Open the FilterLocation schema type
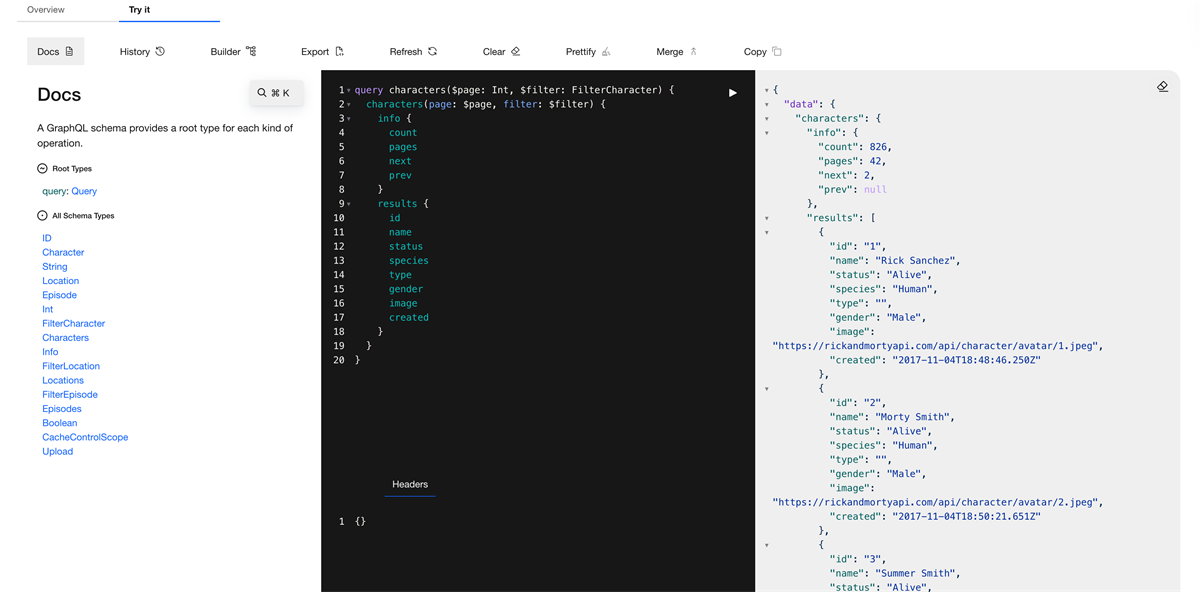 71,366
